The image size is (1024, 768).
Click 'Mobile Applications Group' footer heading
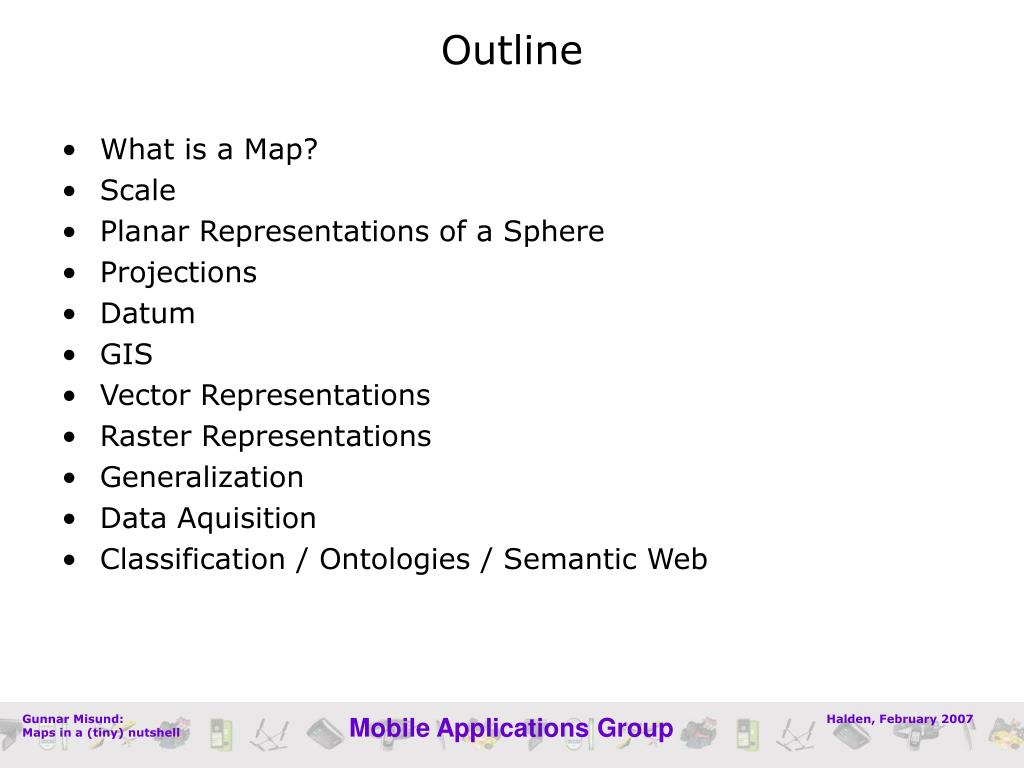[x=511, y=728]
